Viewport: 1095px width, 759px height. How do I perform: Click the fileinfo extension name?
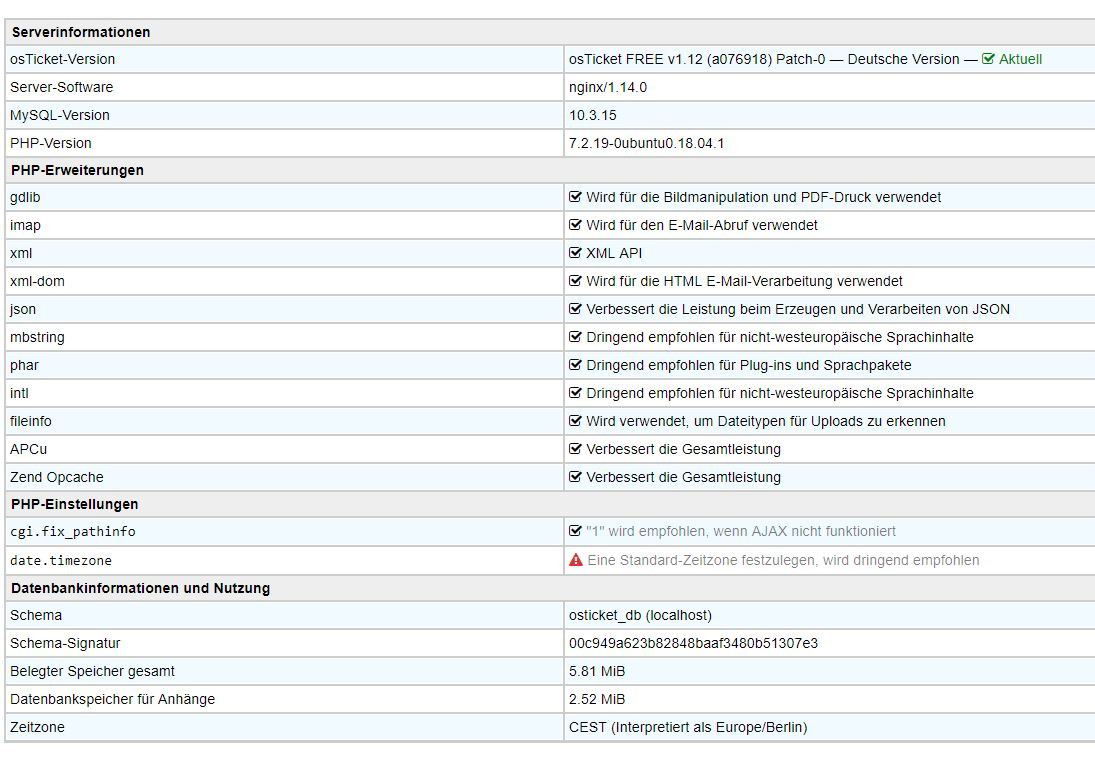point(31,421)
